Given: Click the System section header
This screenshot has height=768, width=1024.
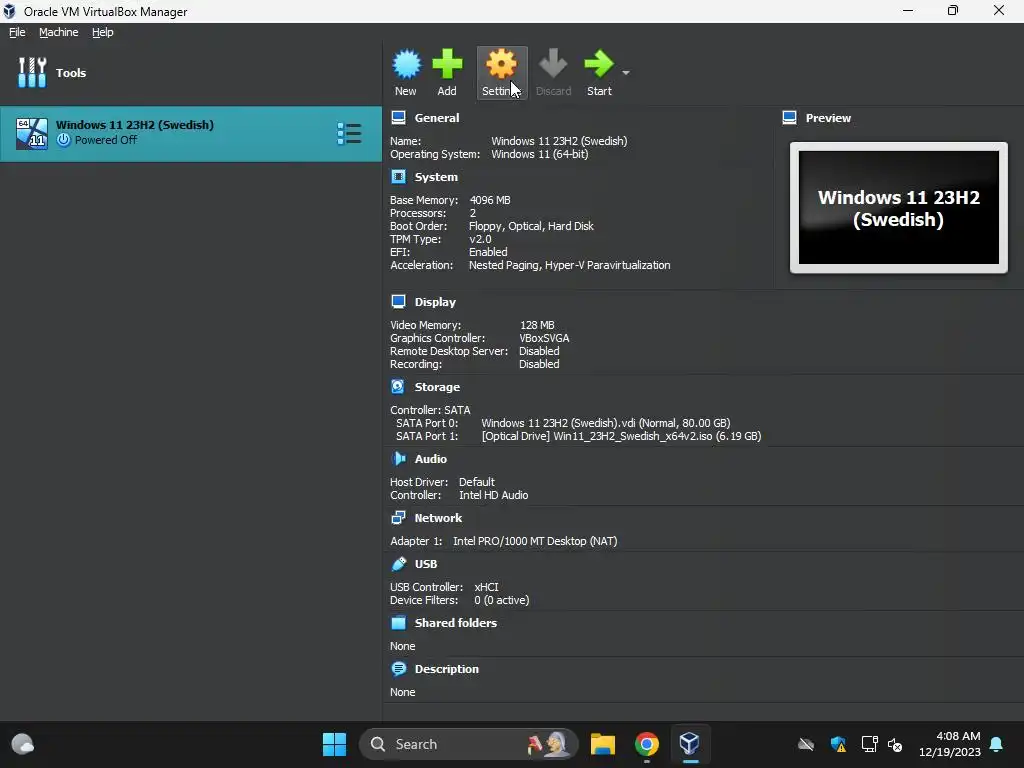Looking at the screenshot, I should click(x=436, y=177).
